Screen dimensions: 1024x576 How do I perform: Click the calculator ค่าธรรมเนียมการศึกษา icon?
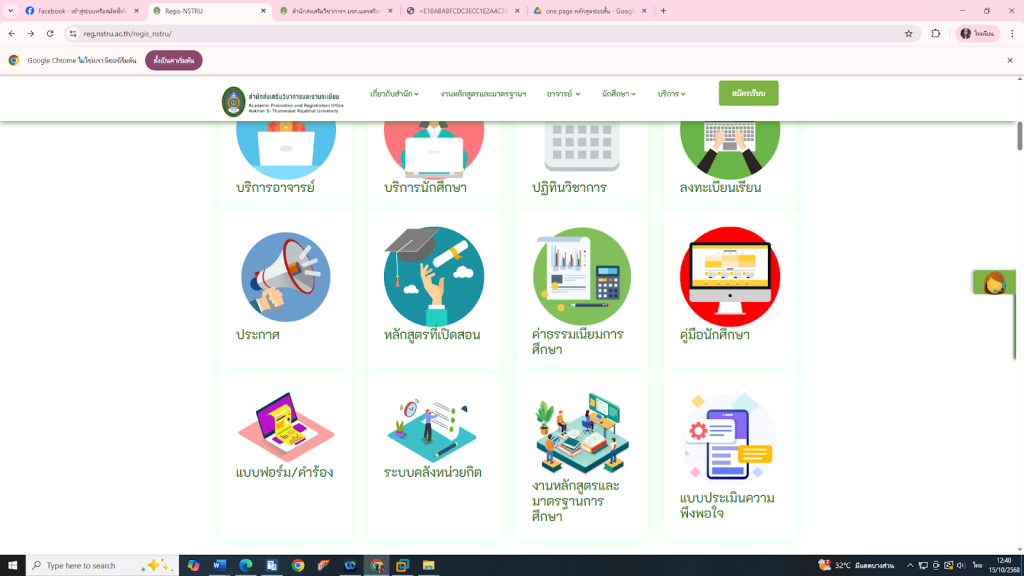click(581, 277)
